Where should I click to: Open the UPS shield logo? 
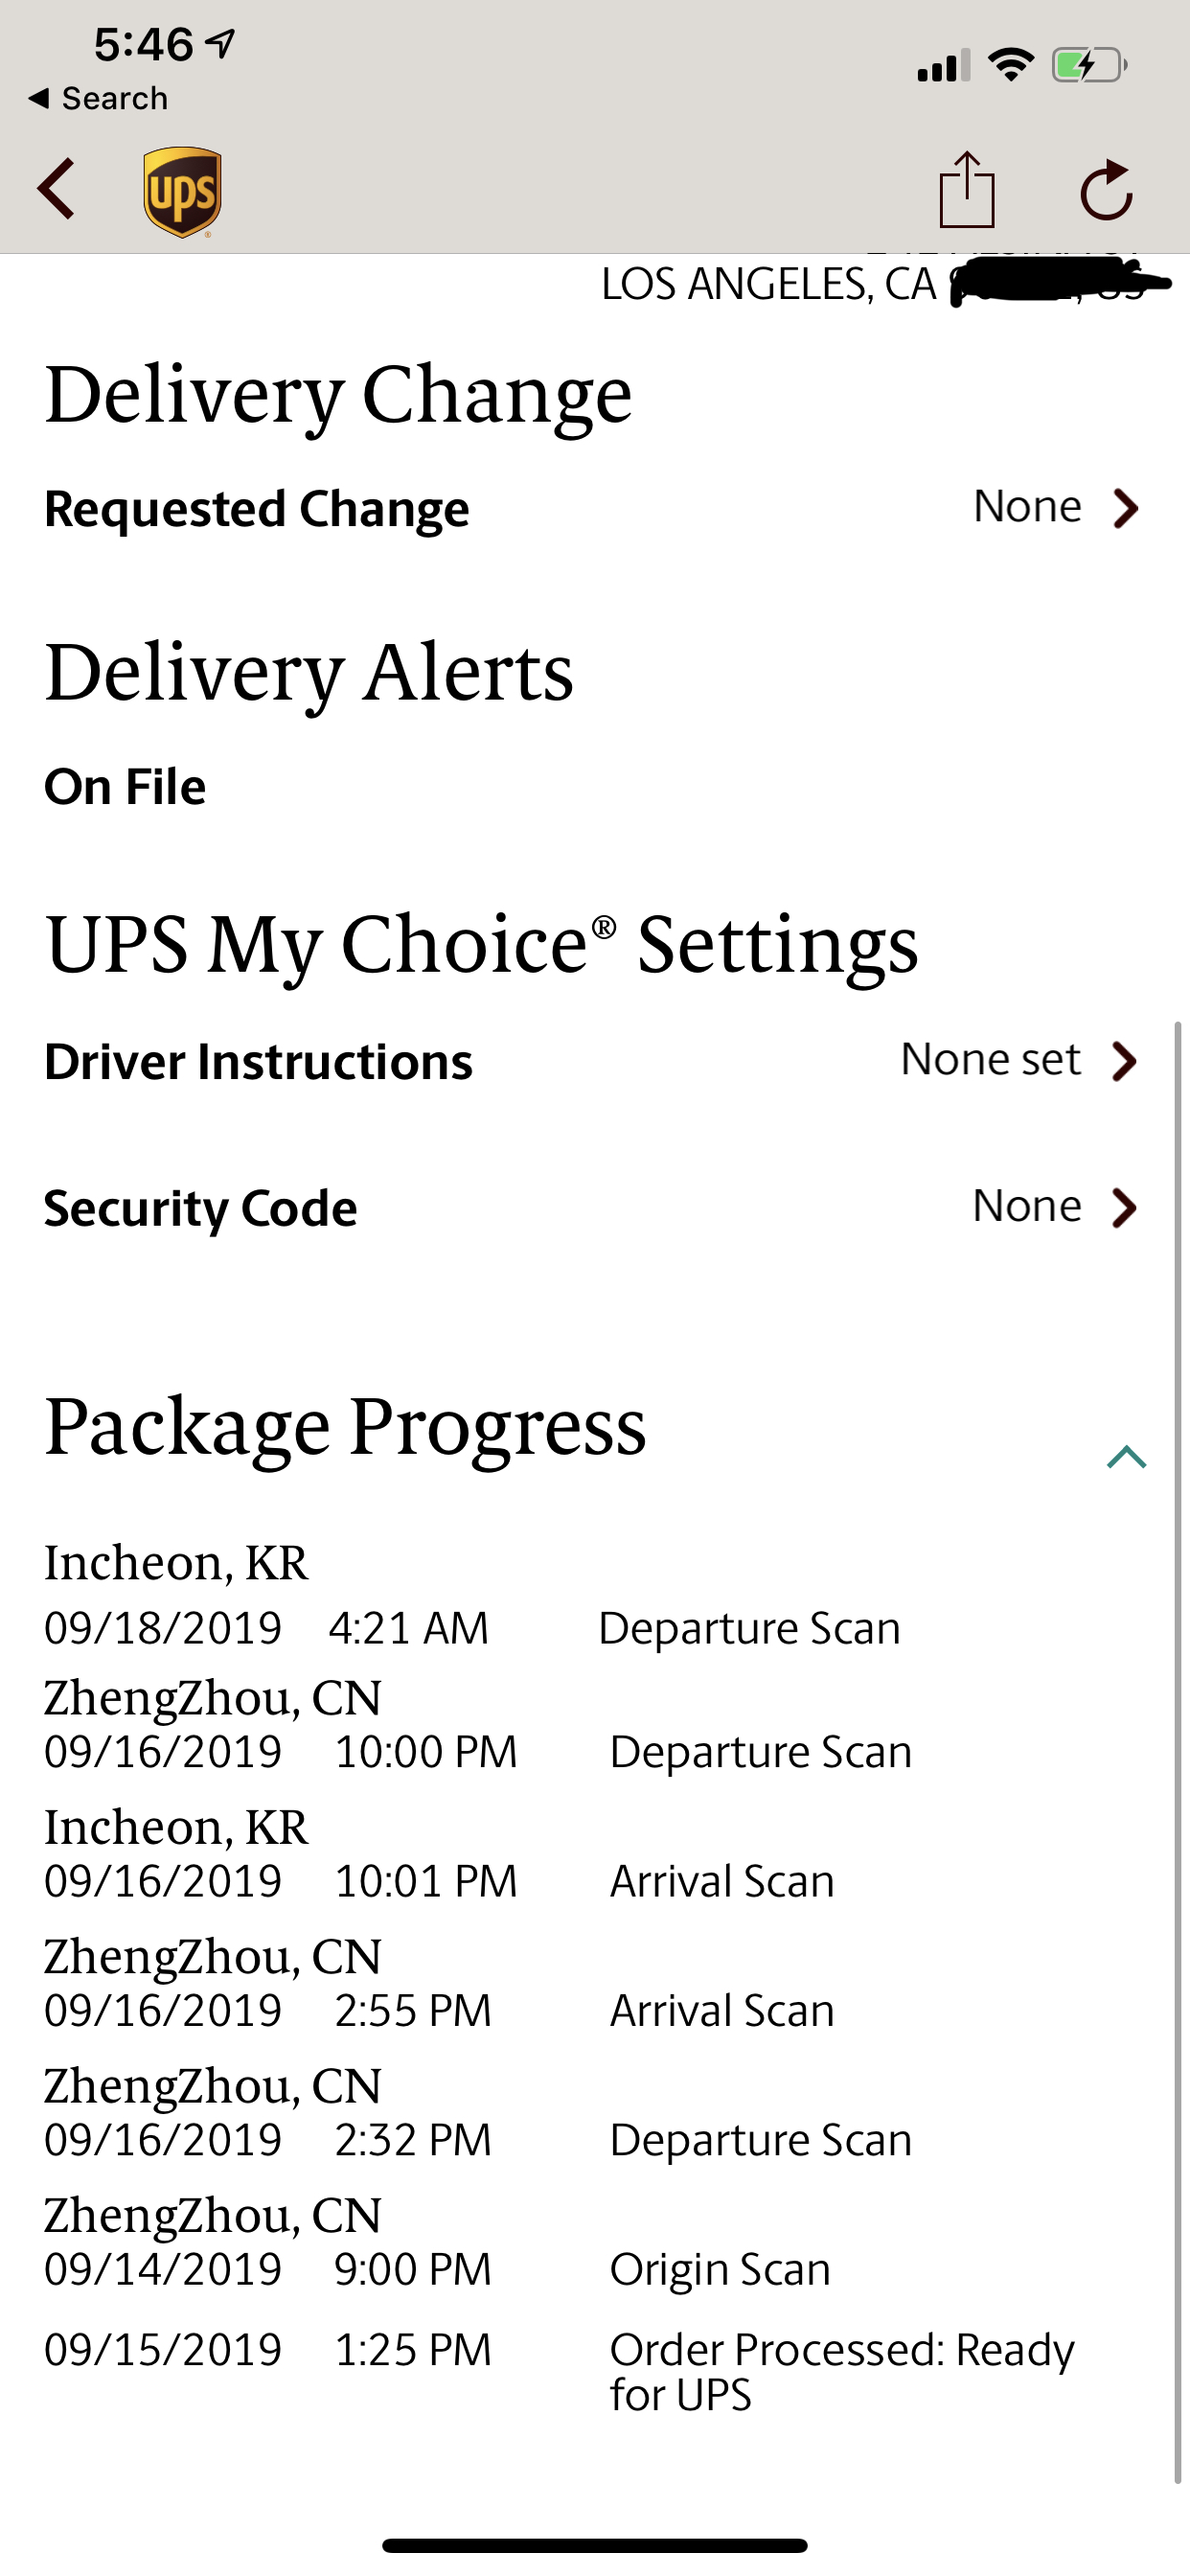[182, 192]
